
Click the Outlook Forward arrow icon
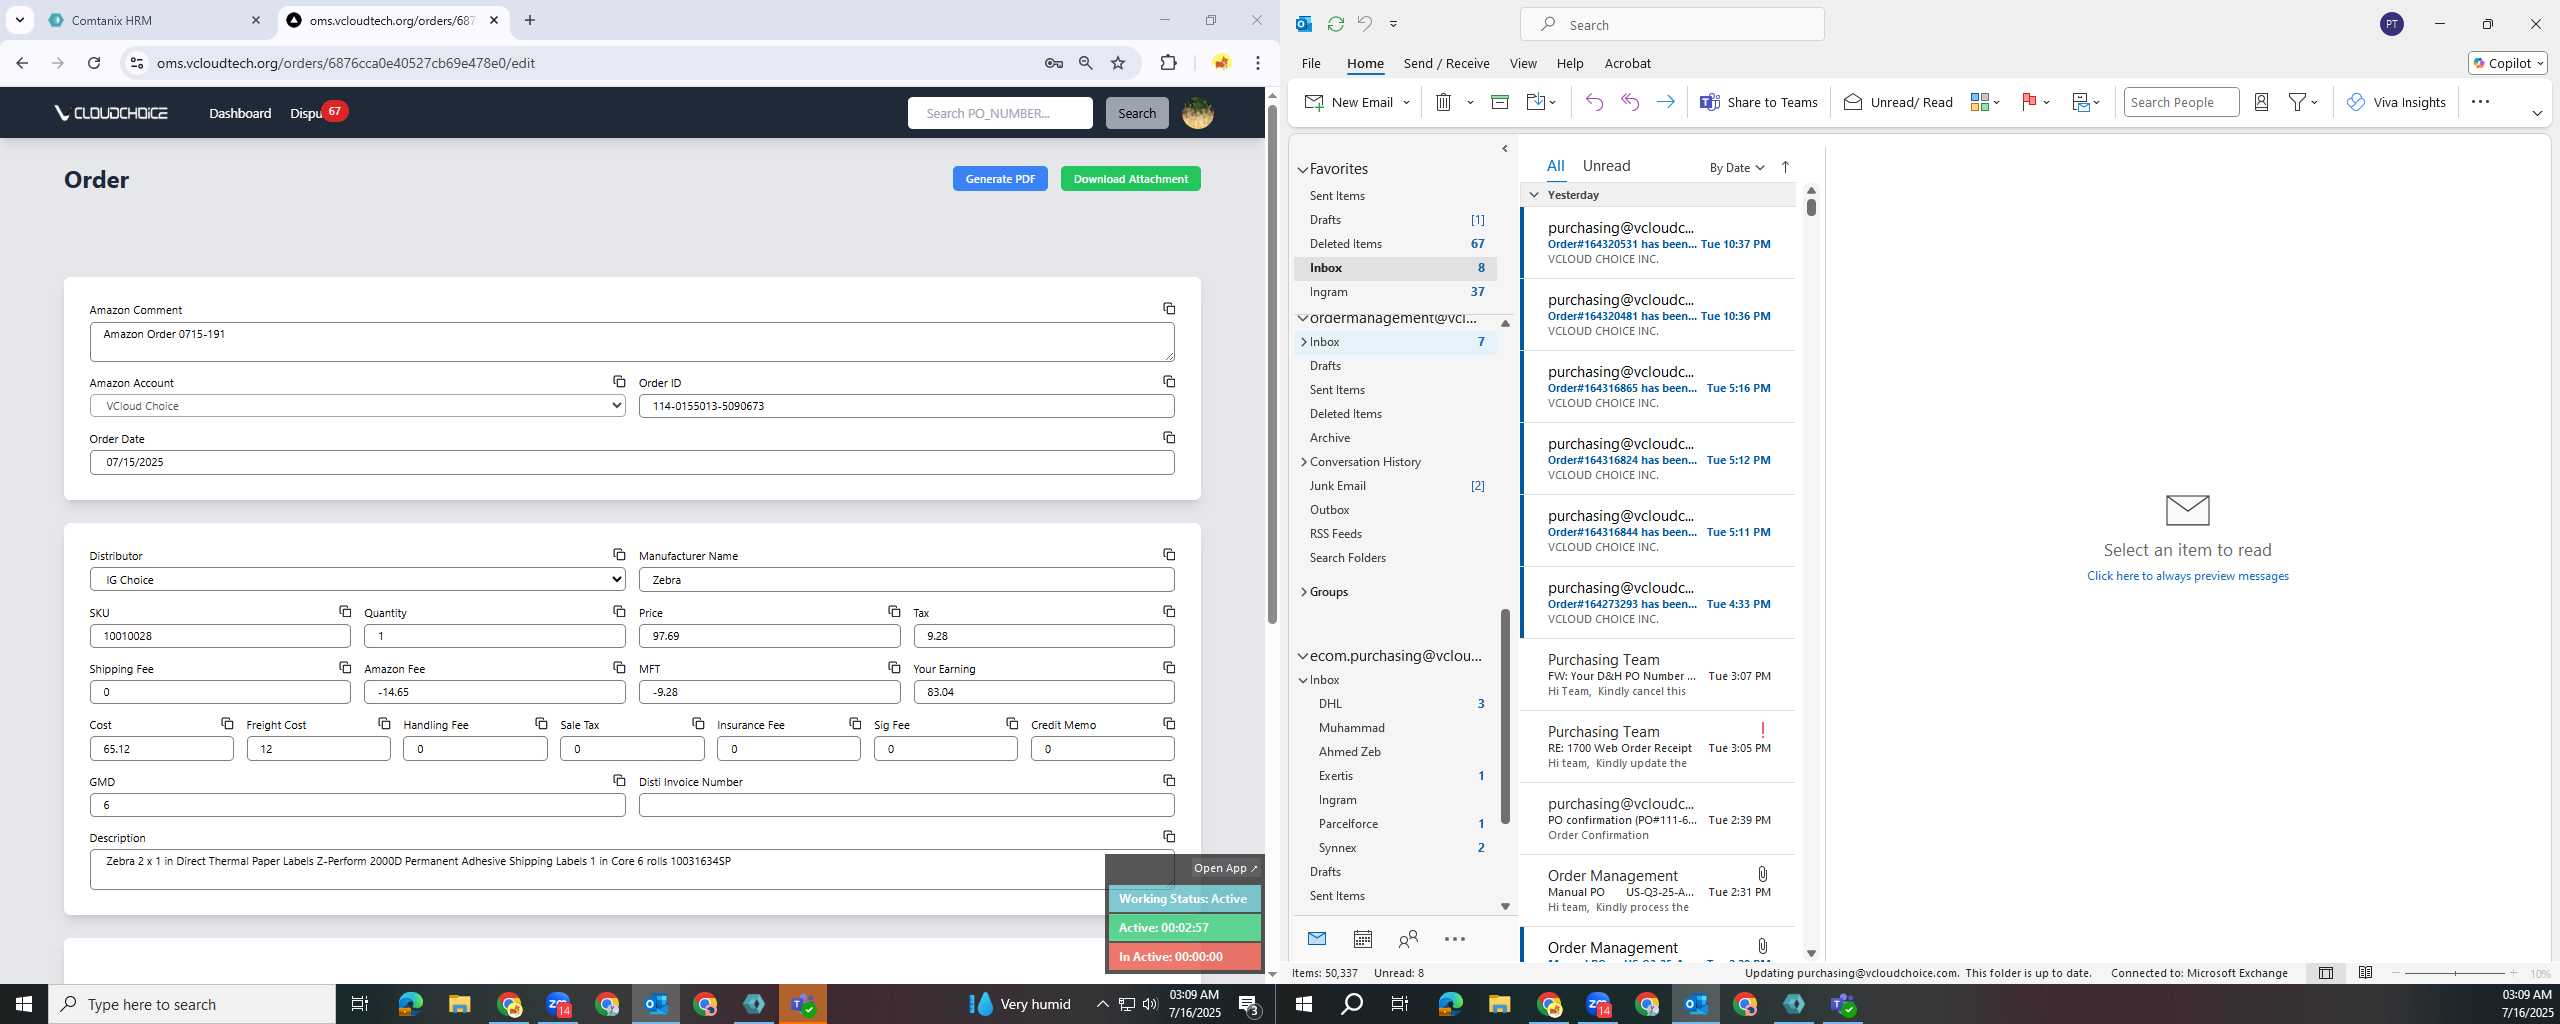tap(1665, 102)
